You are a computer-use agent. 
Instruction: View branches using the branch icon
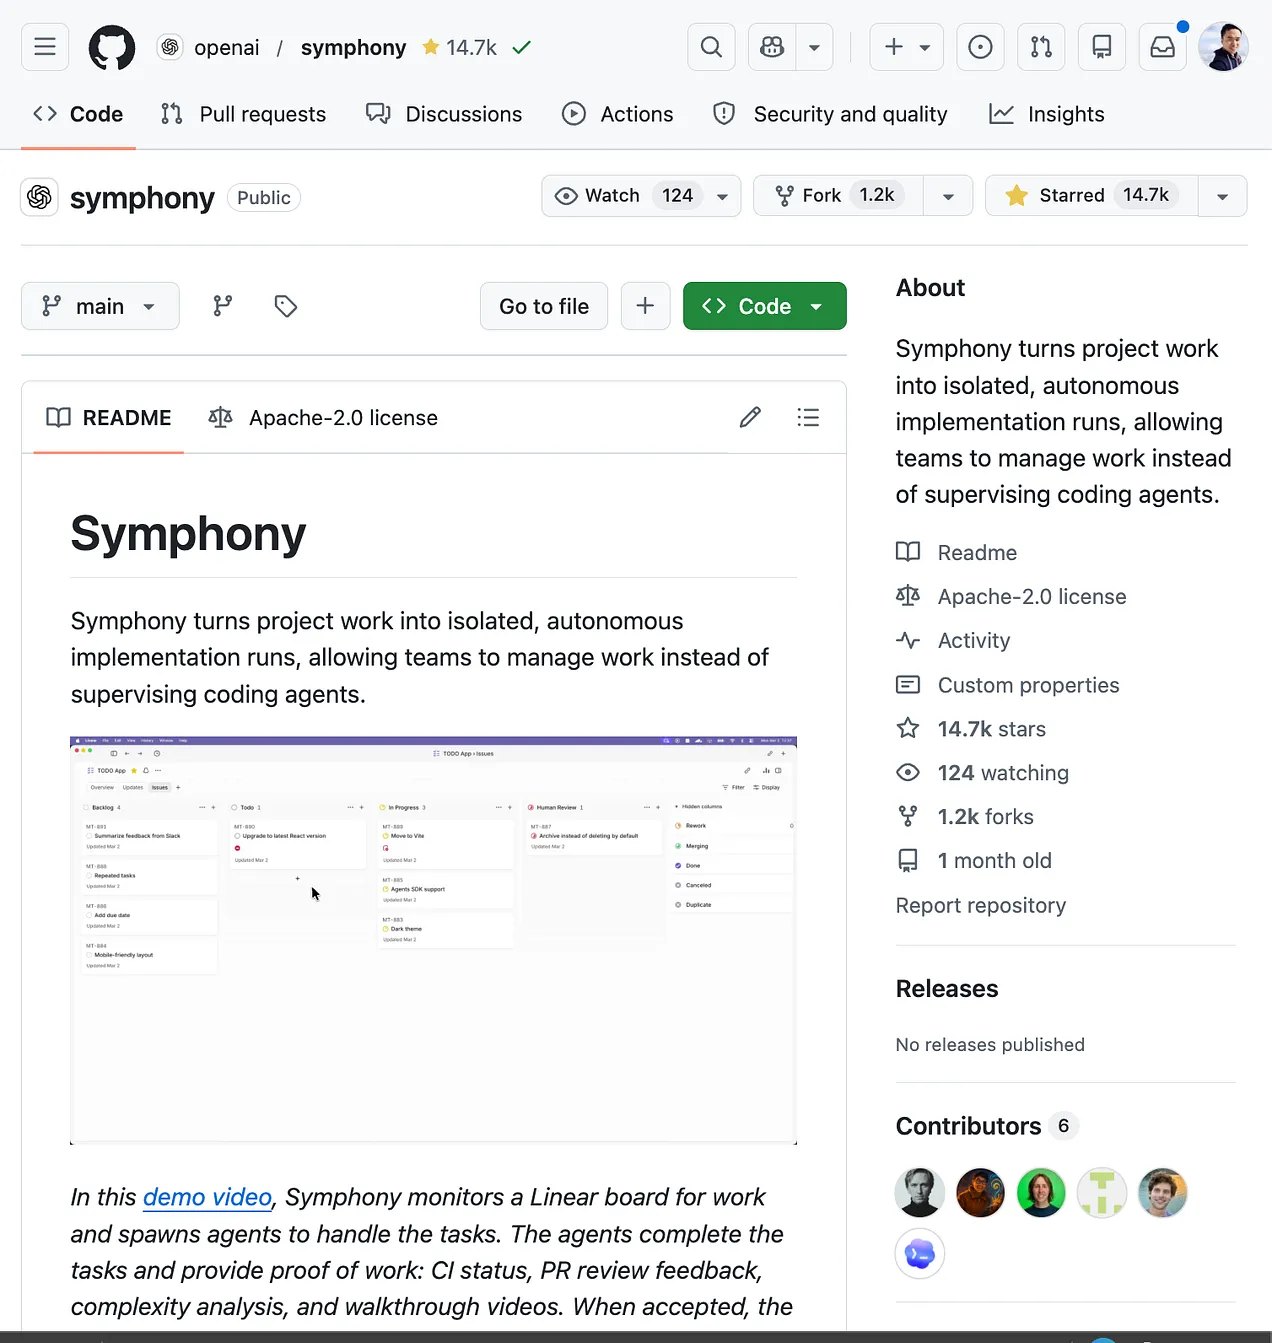pyautogui.click(x=223, y=306)
